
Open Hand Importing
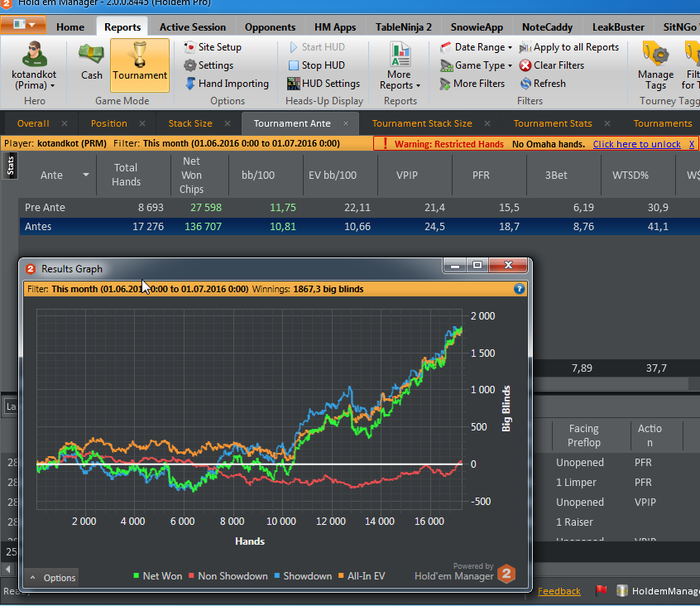tap(227, 84)
